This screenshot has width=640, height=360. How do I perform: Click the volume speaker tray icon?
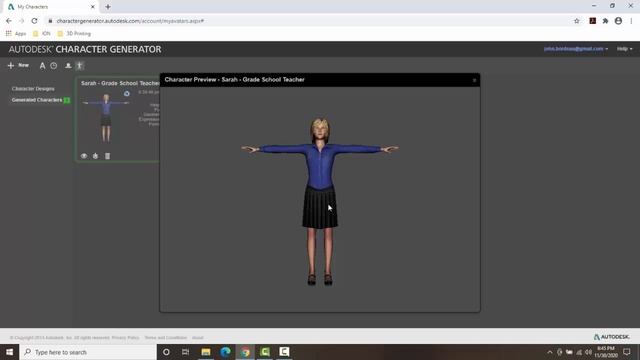coord(588,352)
